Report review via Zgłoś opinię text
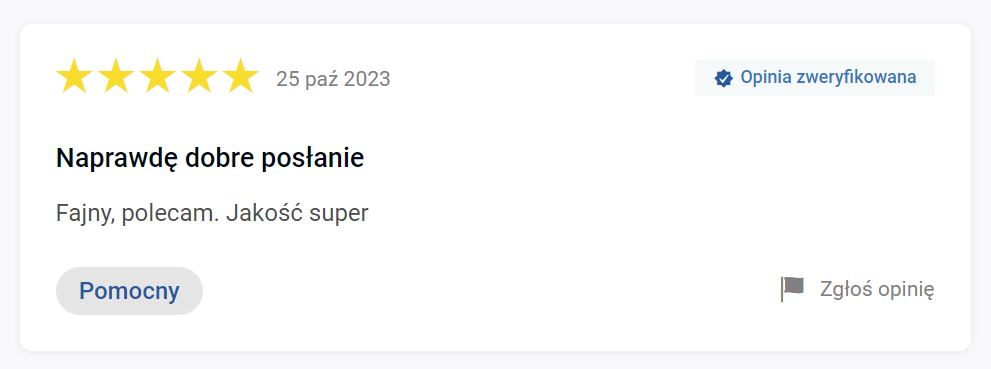Screen dimensions: 991x369 (877, 289)
